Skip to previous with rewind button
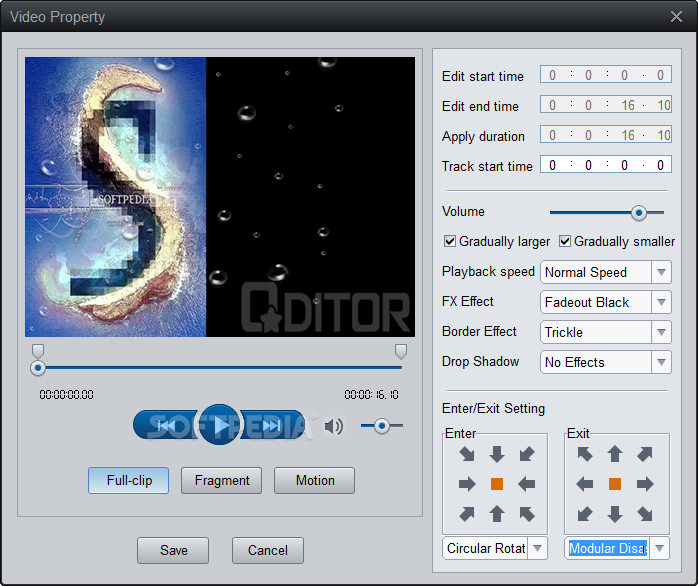698x586 pixels. 166,425
